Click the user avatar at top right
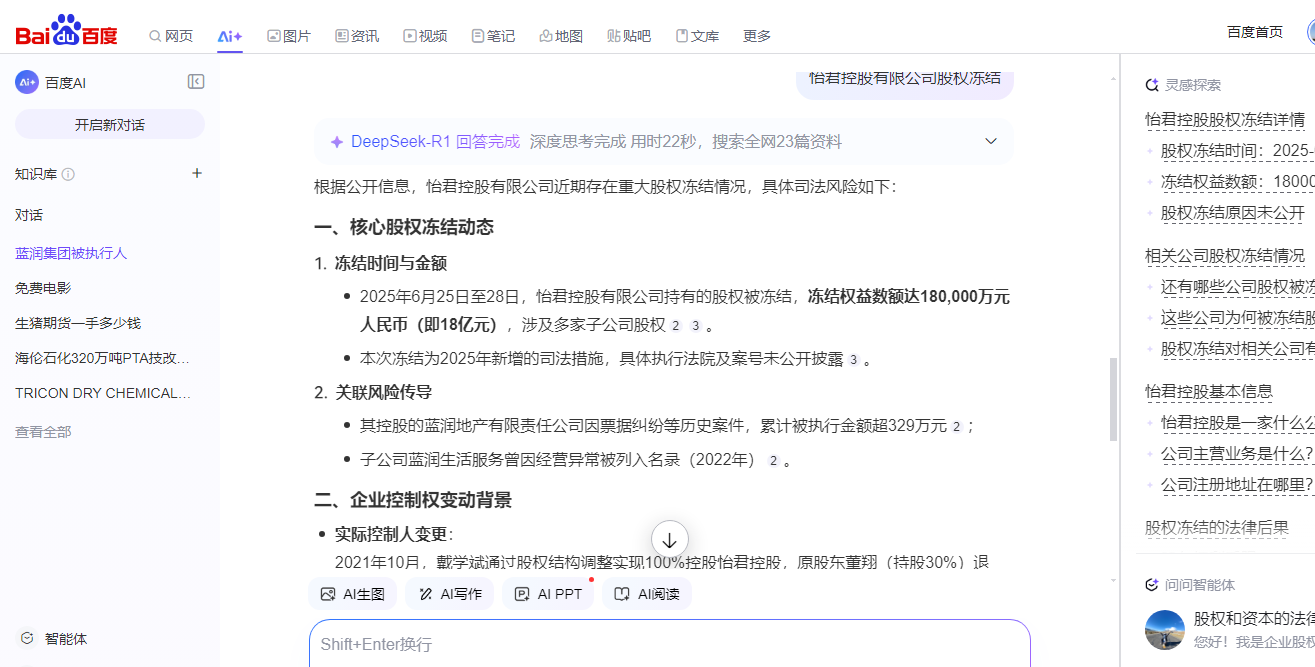 pos(1309,32)
